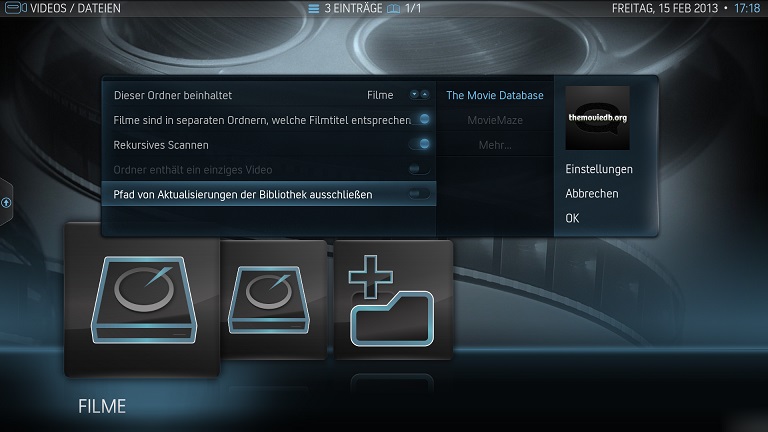Click 'Rekursives Scannen' label text
The height and width of the screenshot is (432, 768).
[161, 145]
